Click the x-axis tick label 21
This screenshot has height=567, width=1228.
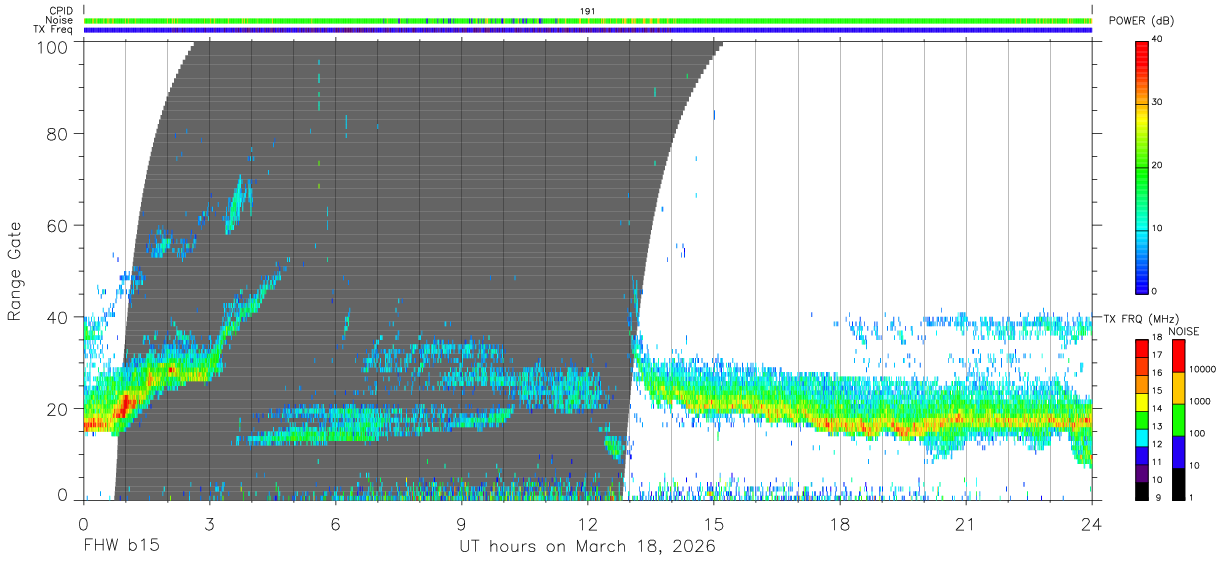[966, 524]
